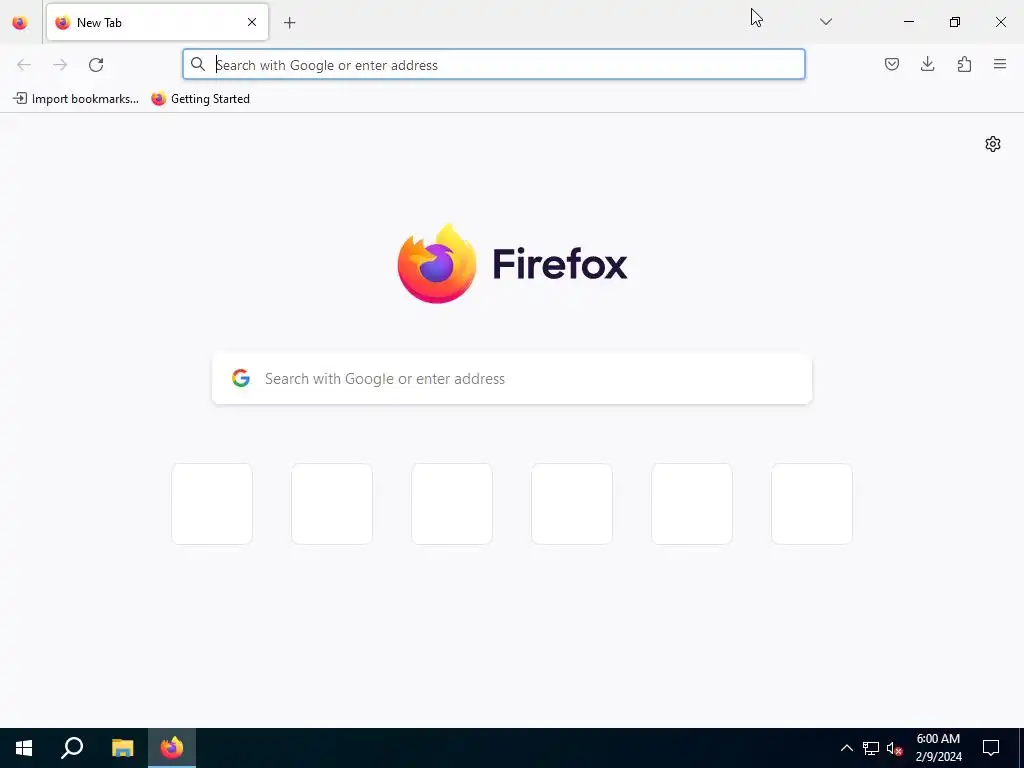
Task: Open notification Action Center icon
Action: tap(991, 748)
